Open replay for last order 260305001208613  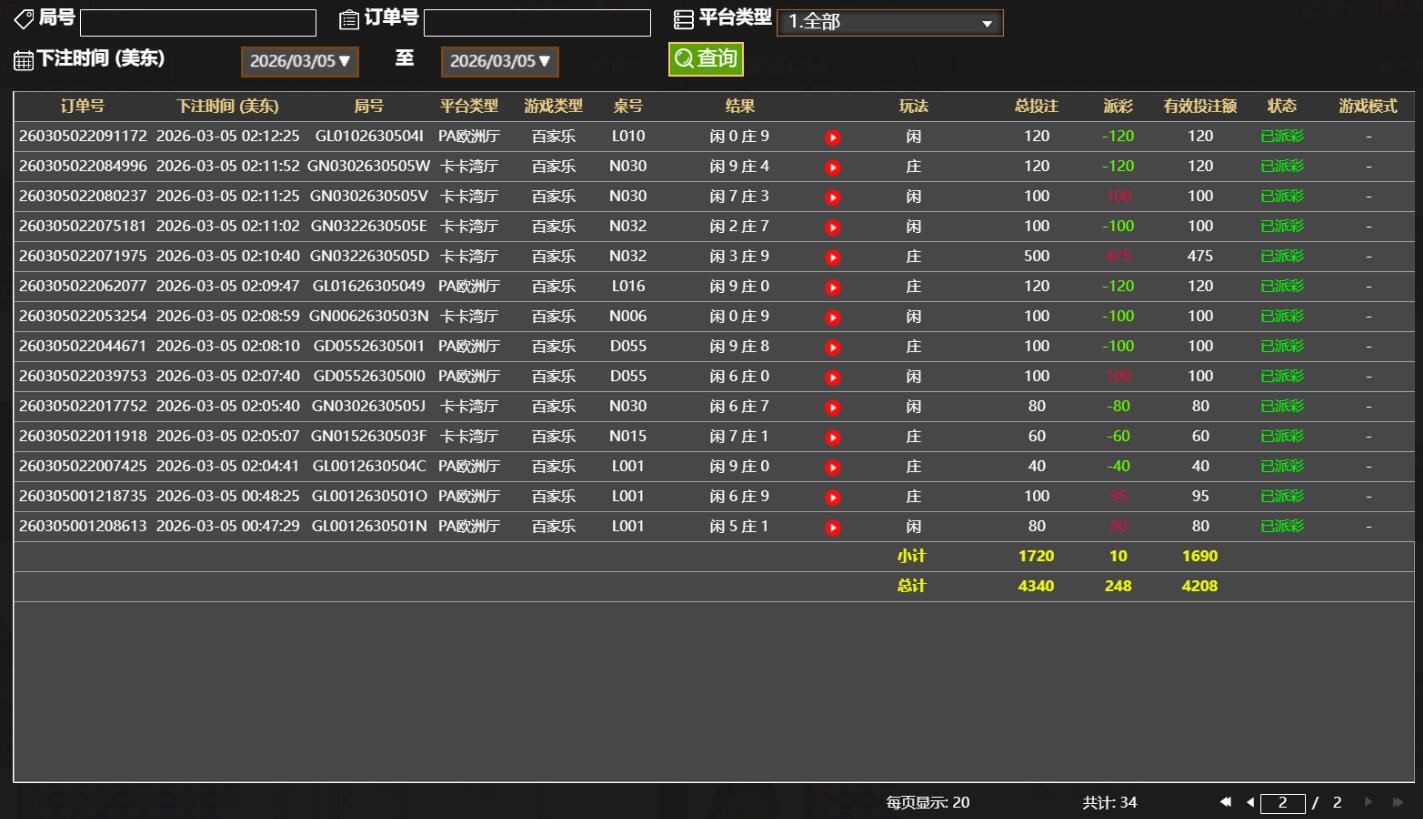832,527
